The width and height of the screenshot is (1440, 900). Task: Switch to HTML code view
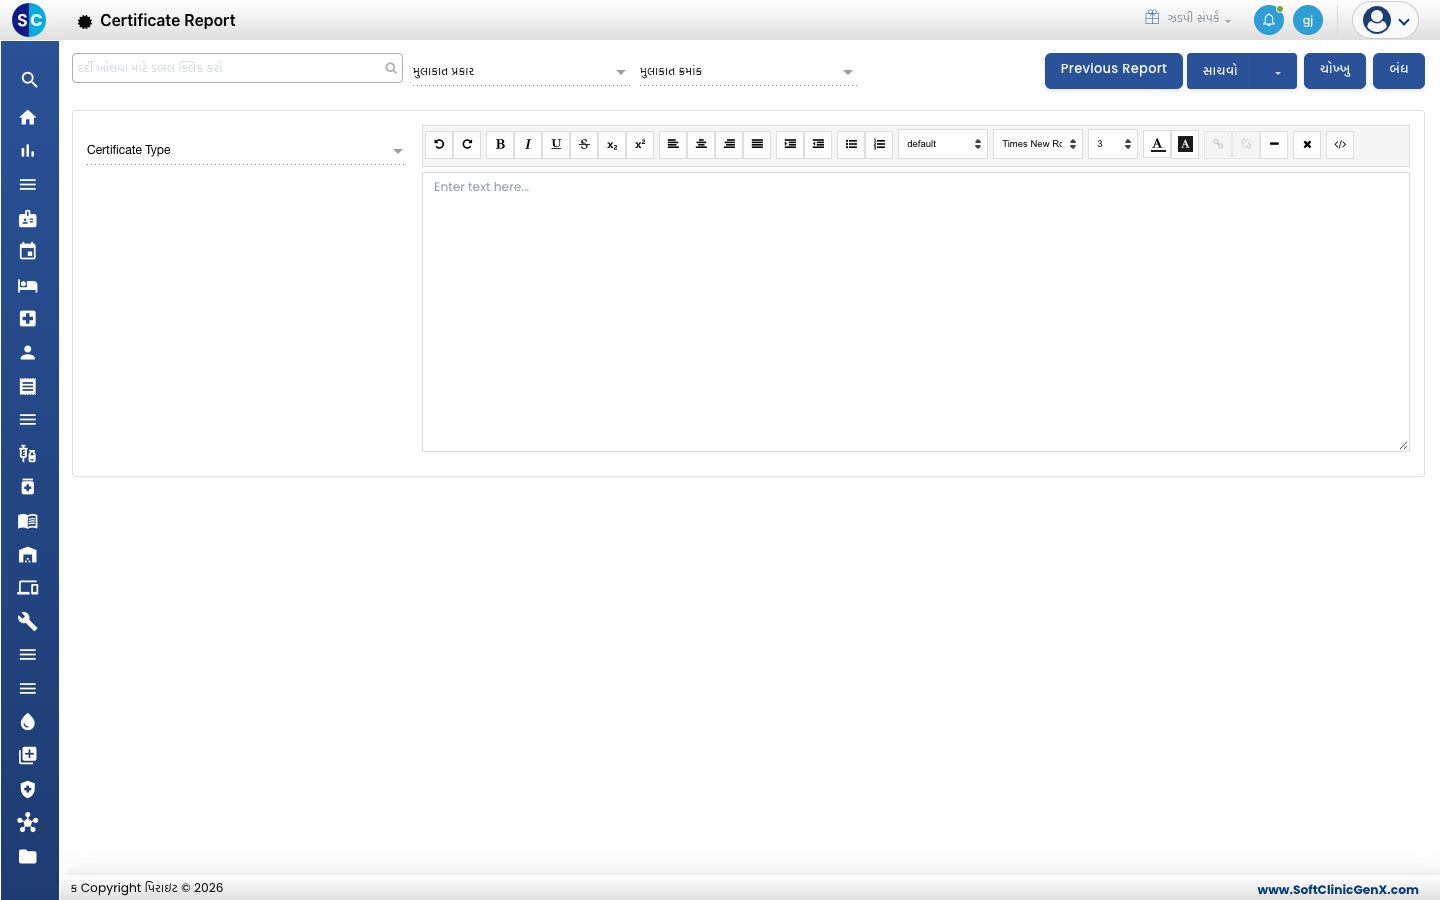pyautogui.click(x=1340, y=144)
